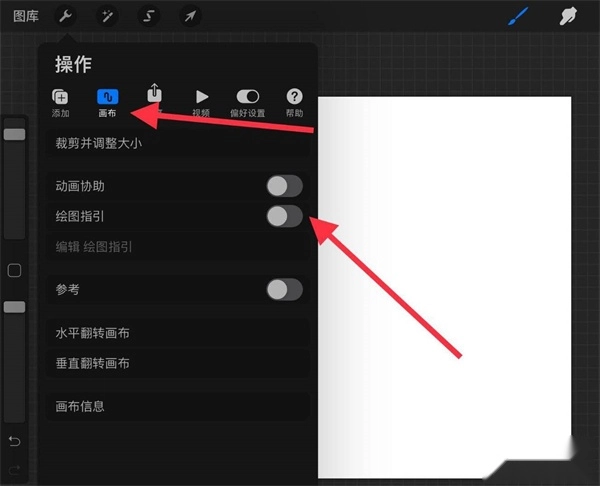Open the 视频 video tab
Image resolution: width=600 pixels, height=486 pixels.
[201, 103]
